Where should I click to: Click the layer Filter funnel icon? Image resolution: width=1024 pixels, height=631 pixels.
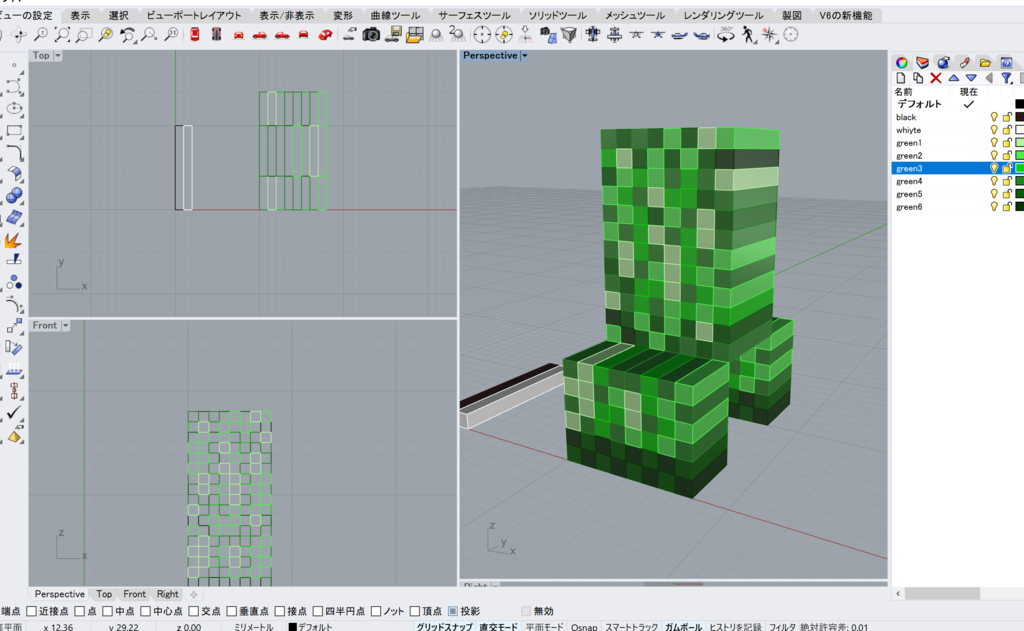(x=1006, y=78)
